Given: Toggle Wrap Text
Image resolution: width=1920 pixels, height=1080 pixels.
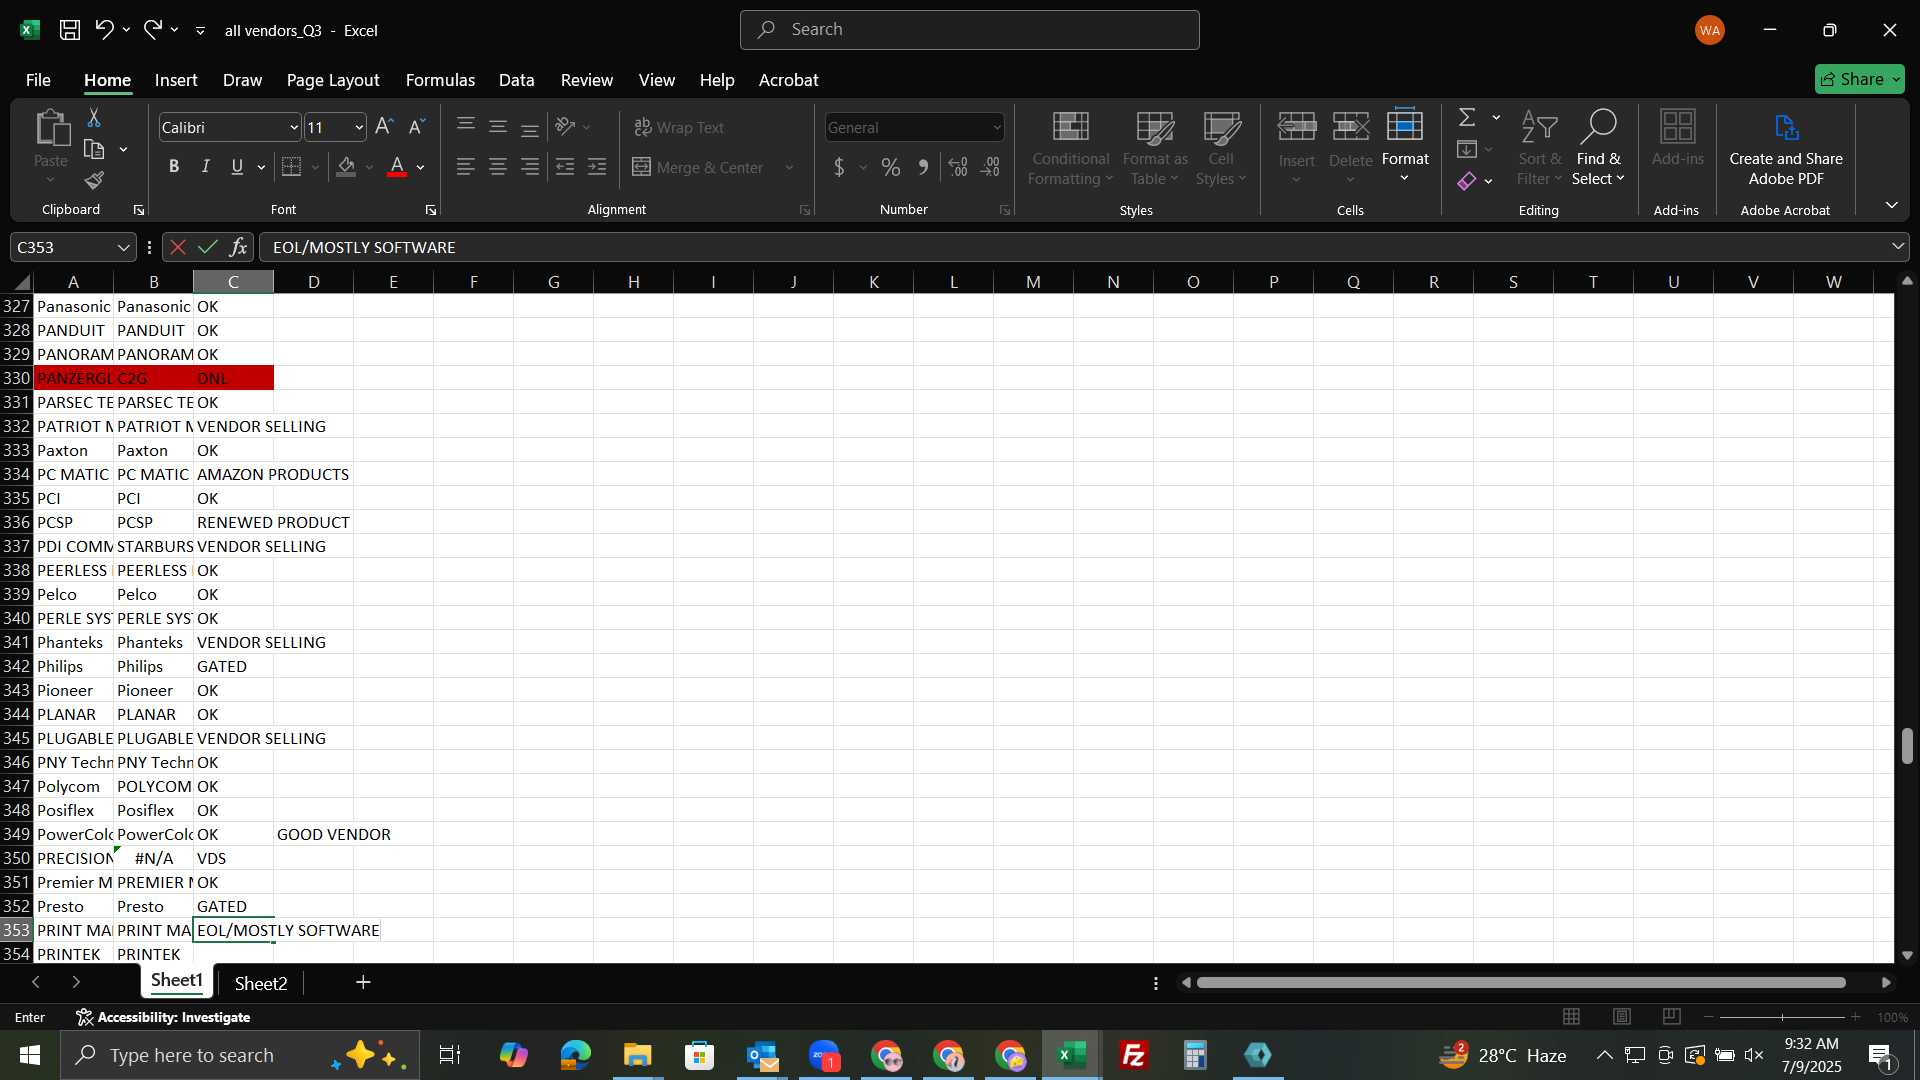Looking at the screenshot, I should coord(679,127).
